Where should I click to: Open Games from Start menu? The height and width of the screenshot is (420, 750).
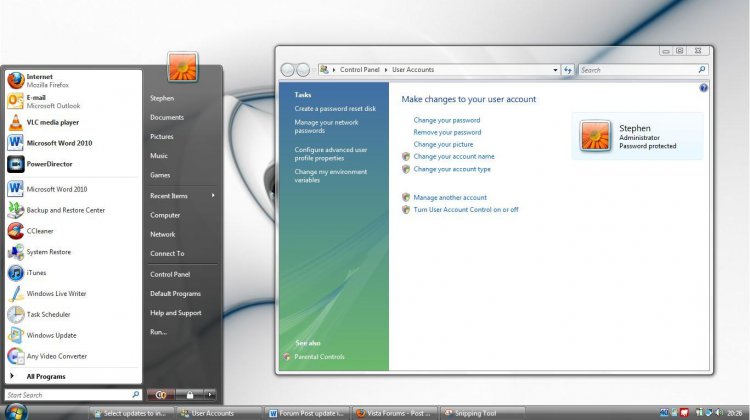[160, 175]
